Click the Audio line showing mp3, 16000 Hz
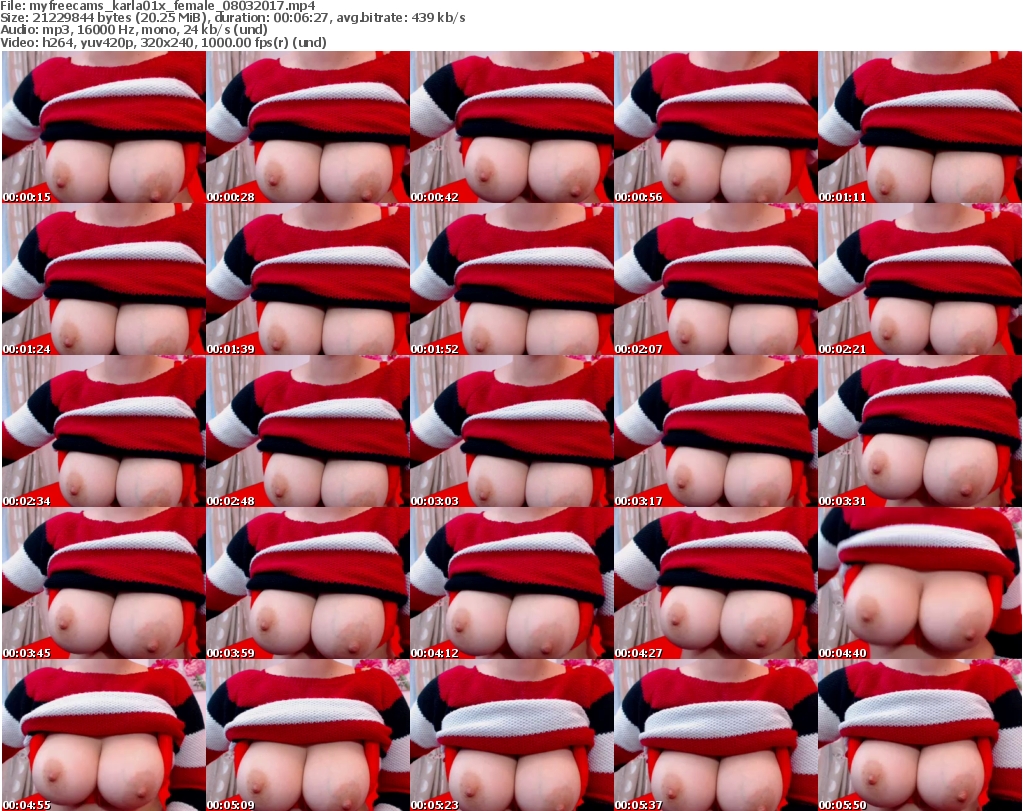1024x811 pixels. coord(134,30)
